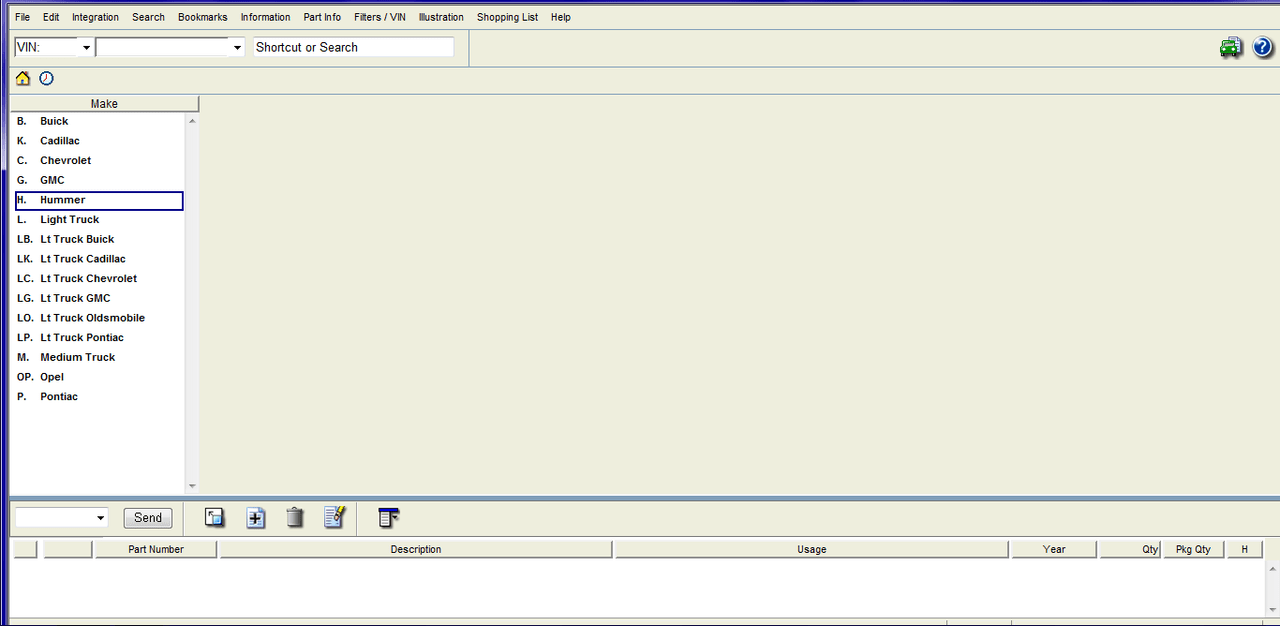The width and height of the screenshot is (1280, 626).
Task: Open the Illustration menu
Action: point(441,17)
